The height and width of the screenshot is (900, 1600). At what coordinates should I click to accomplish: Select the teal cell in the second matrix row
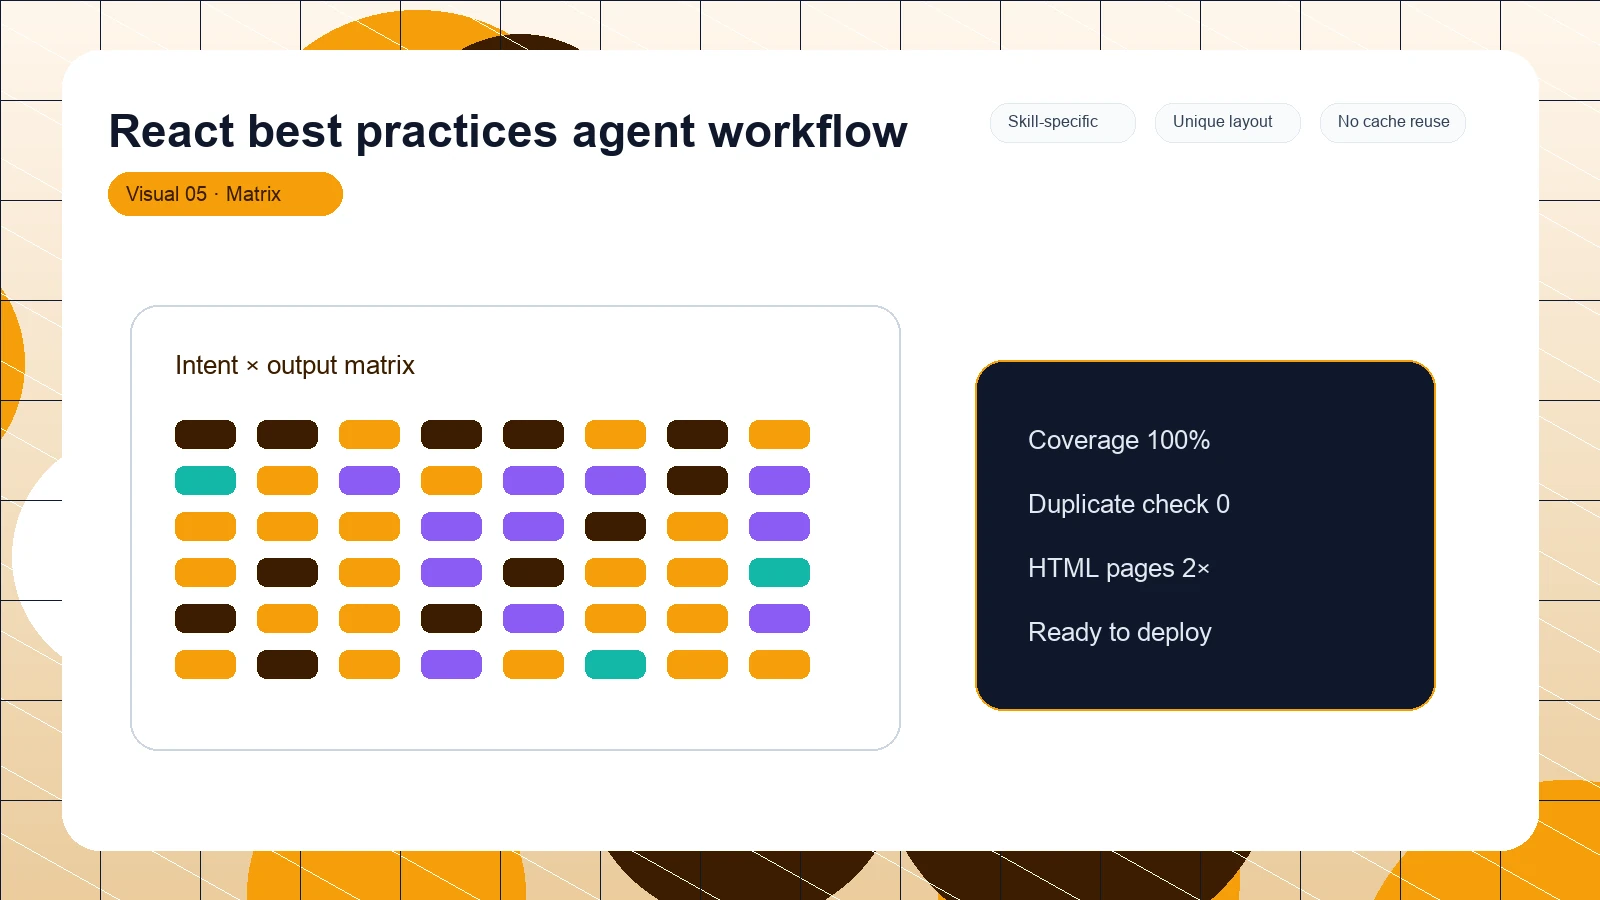[x=205, y=481]
